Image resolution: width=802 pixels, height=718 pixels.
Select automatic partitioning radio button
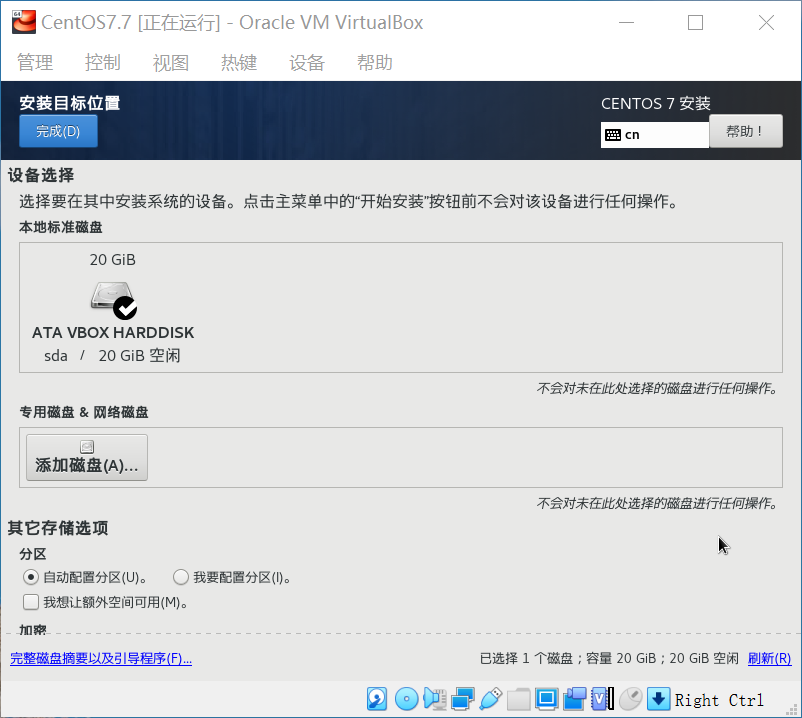point(31,577)
